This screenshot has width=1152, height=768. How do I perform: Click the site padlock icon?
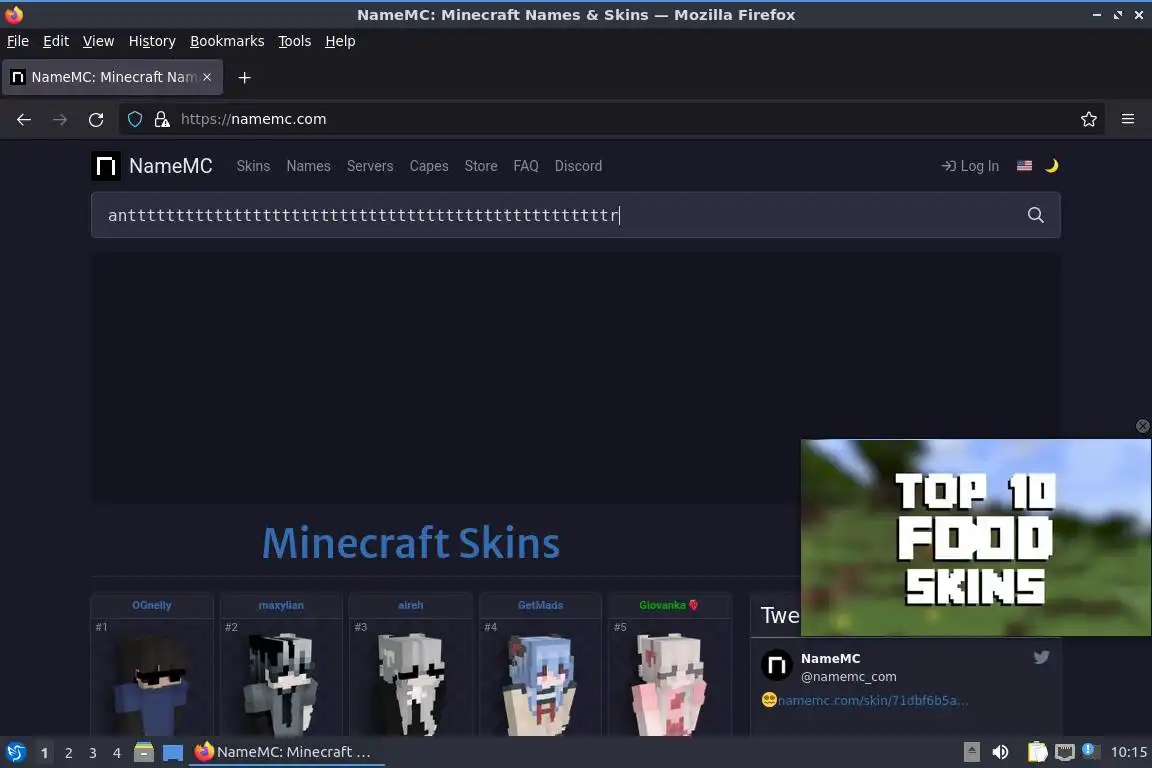[x=162, y=119]
